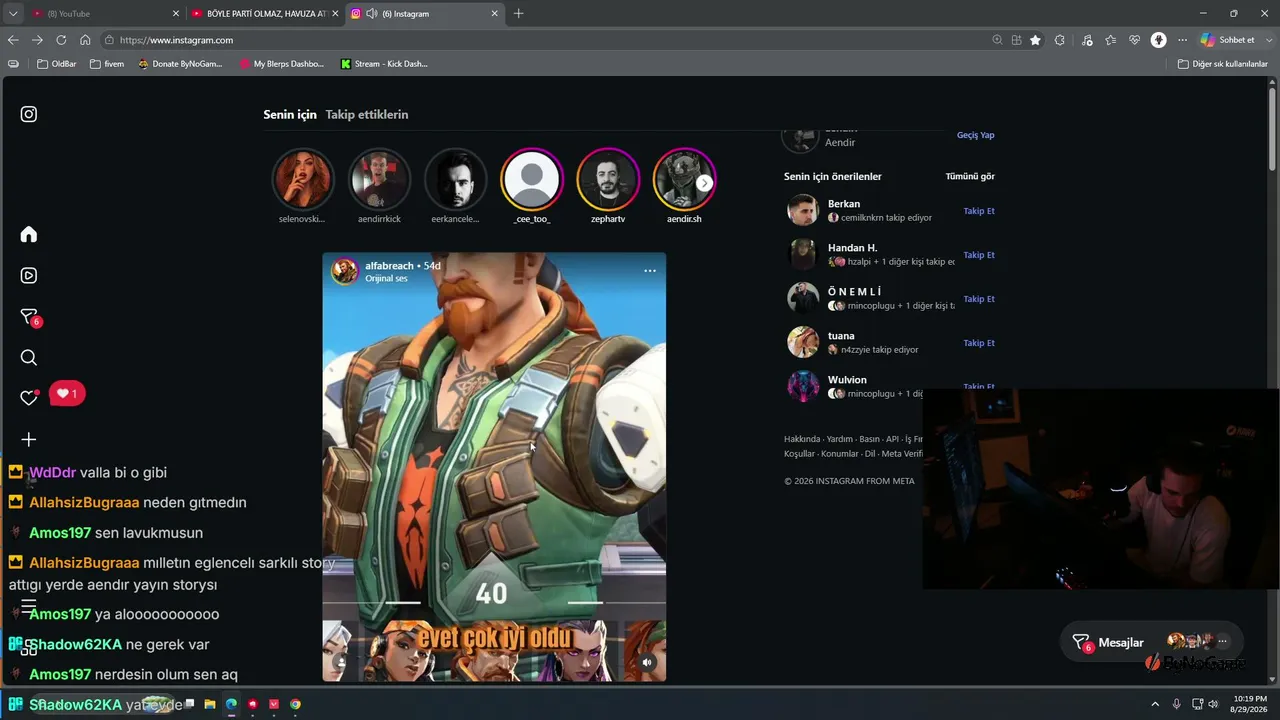1280x720 pixels.
Task: Create a new post with plus icon
Action: pyautogui.click(x=29, y=439)
